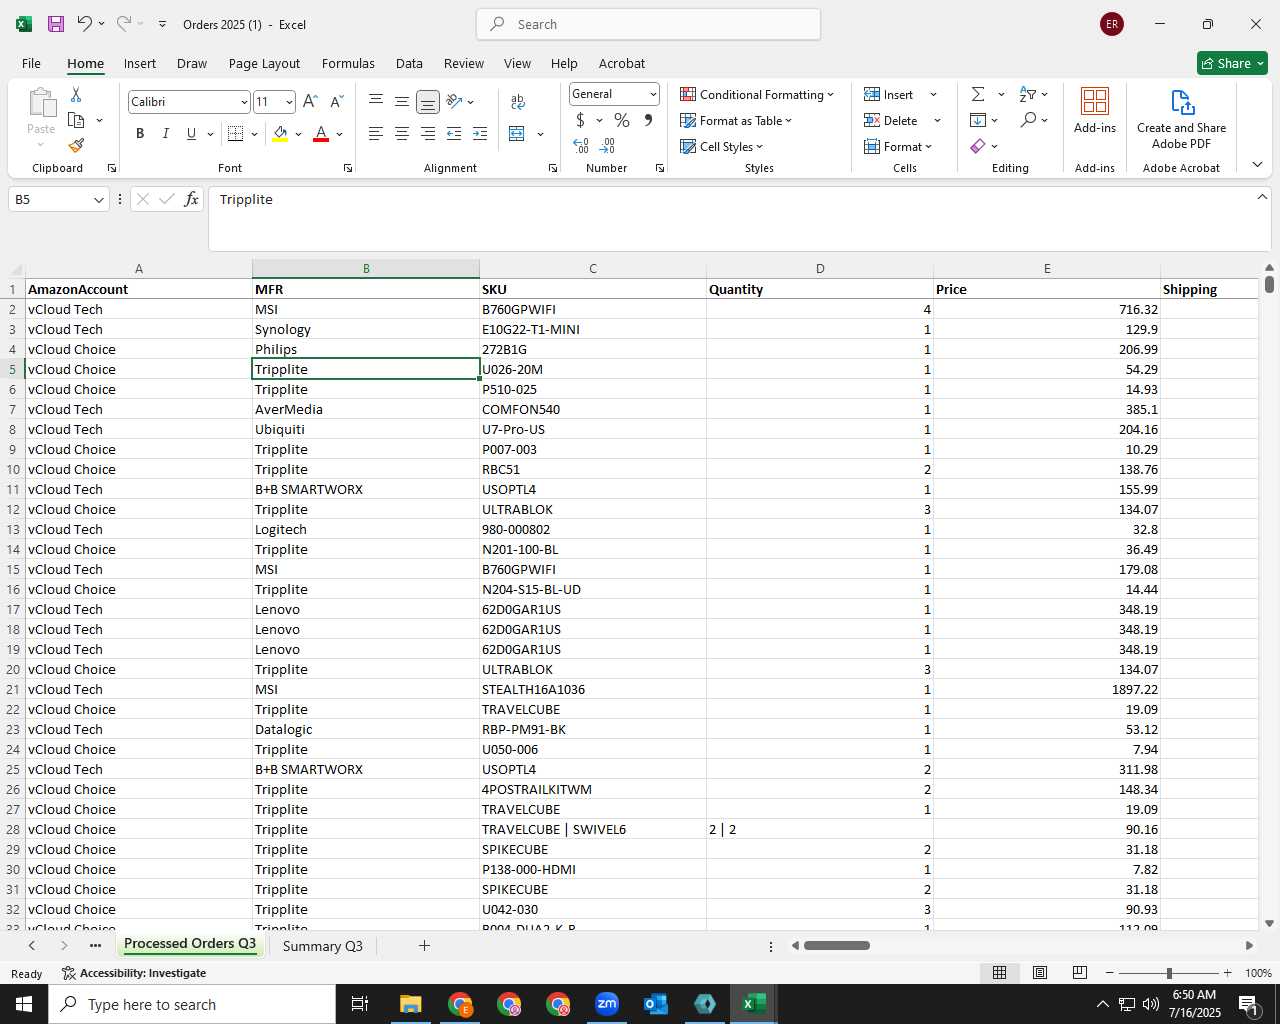This screenshot has width=1280, height=1024.
Task: Click the Delete cells button
Action: coord(891,120)
